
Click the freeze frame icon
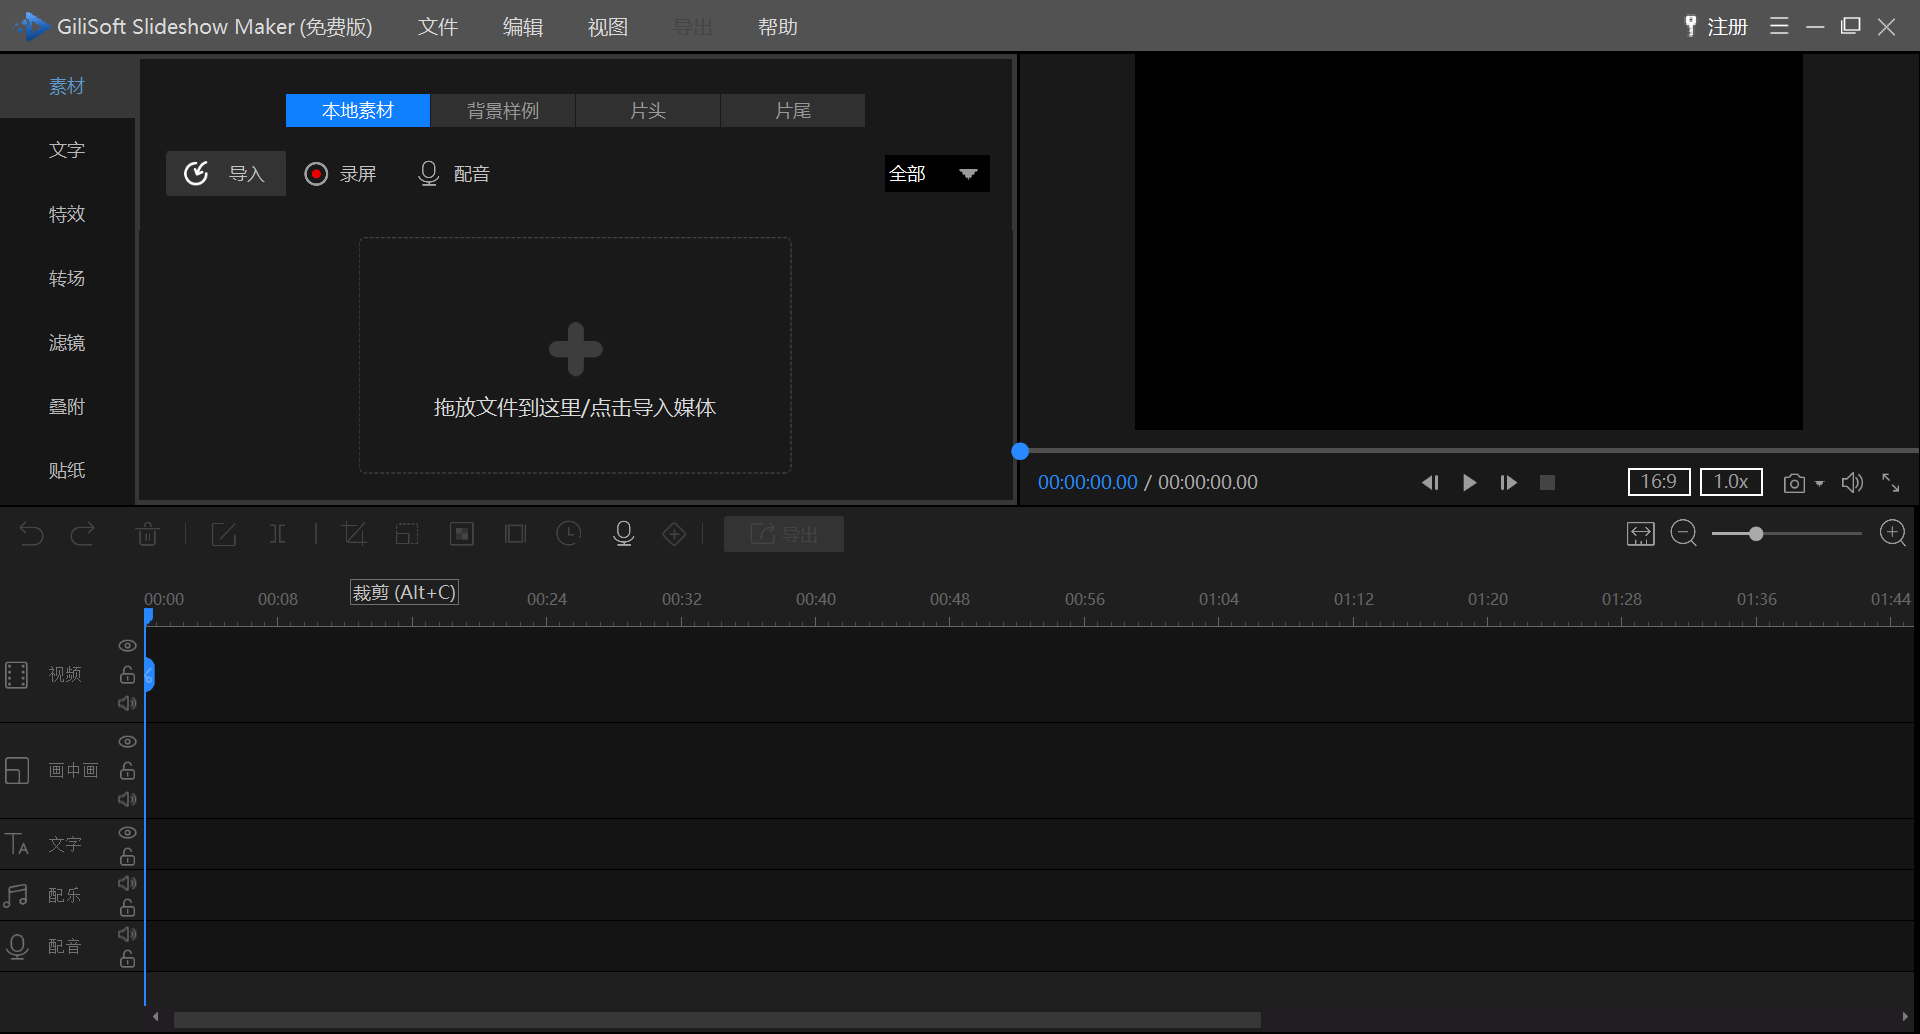(x=516, y=534)
